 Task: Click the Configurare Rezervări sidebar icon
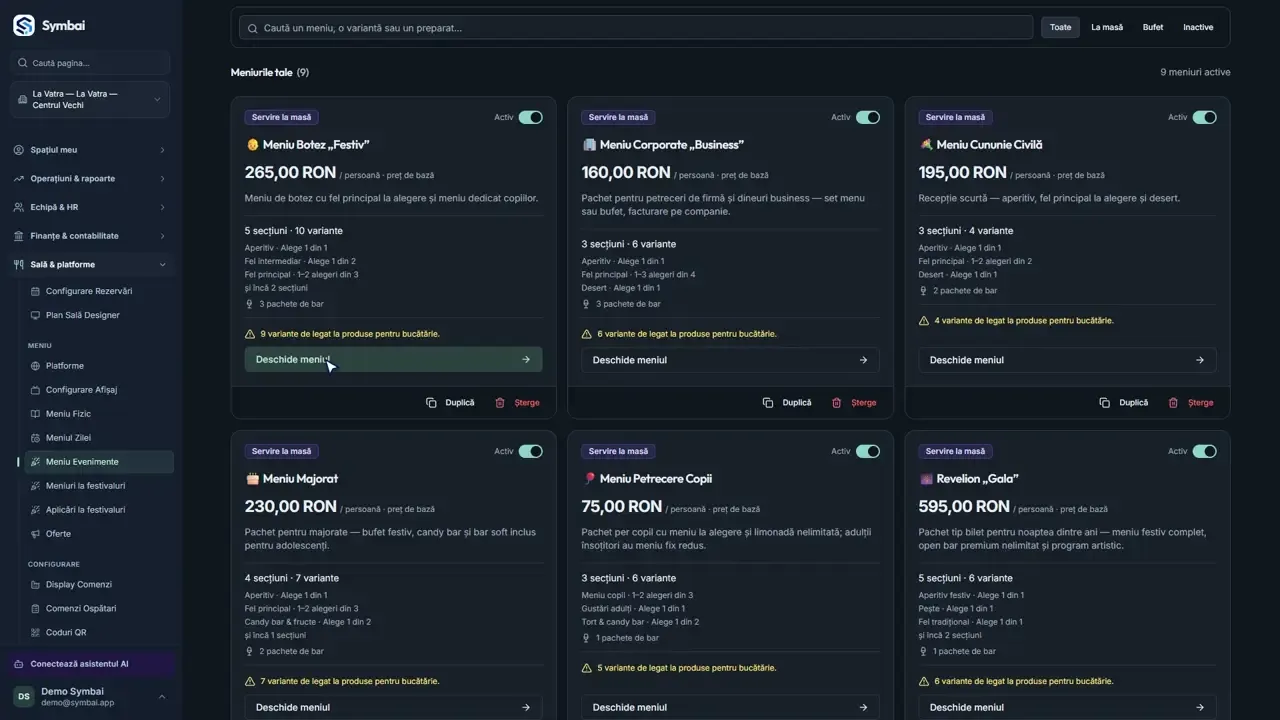pos(36,291)
